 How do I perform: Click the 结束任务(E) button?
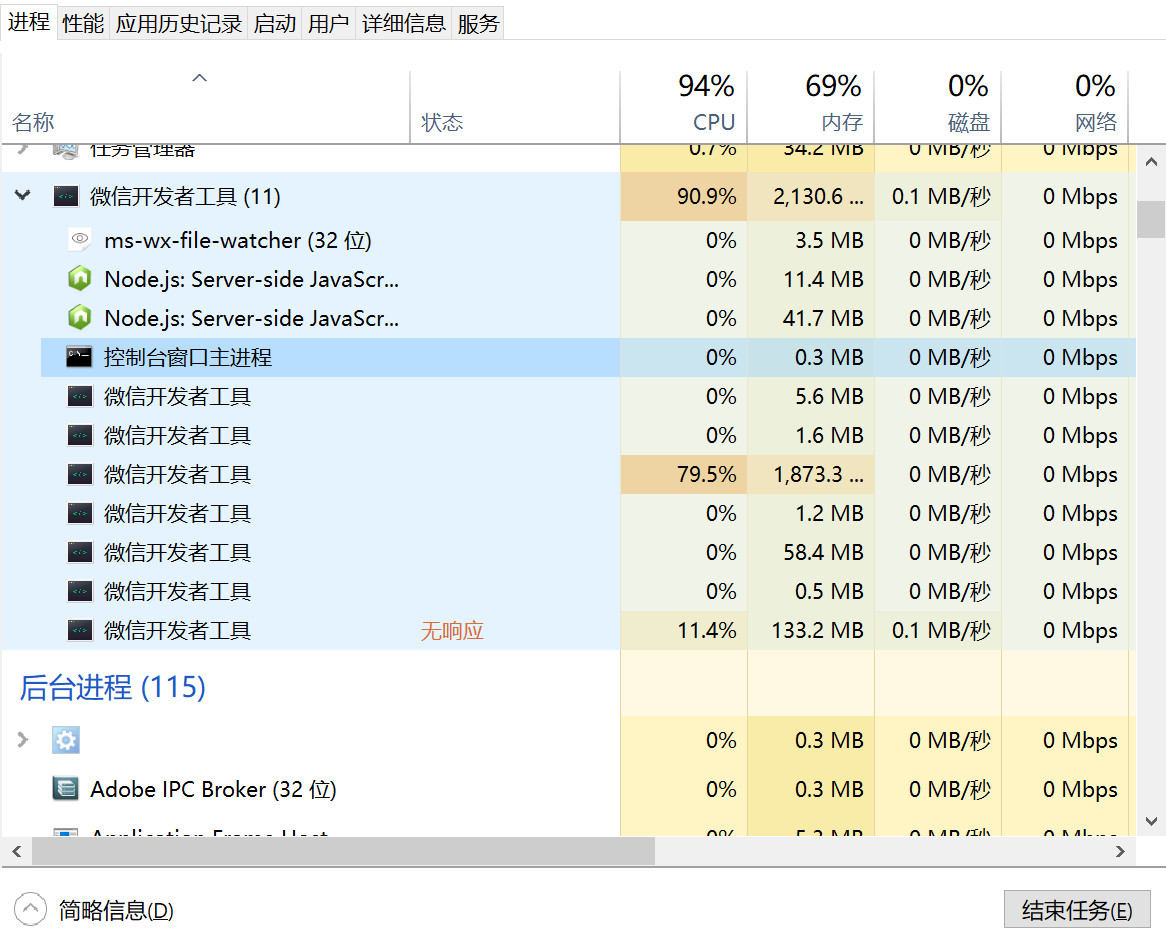tap(1077, 910)
